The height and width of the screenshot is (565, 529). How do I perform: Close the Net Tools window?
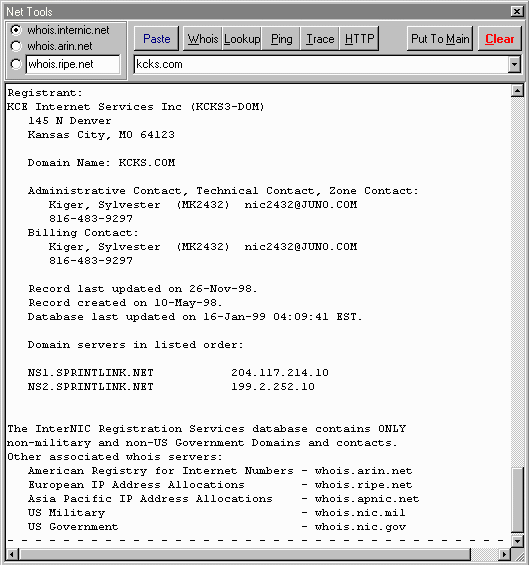[x=517, y=12]
